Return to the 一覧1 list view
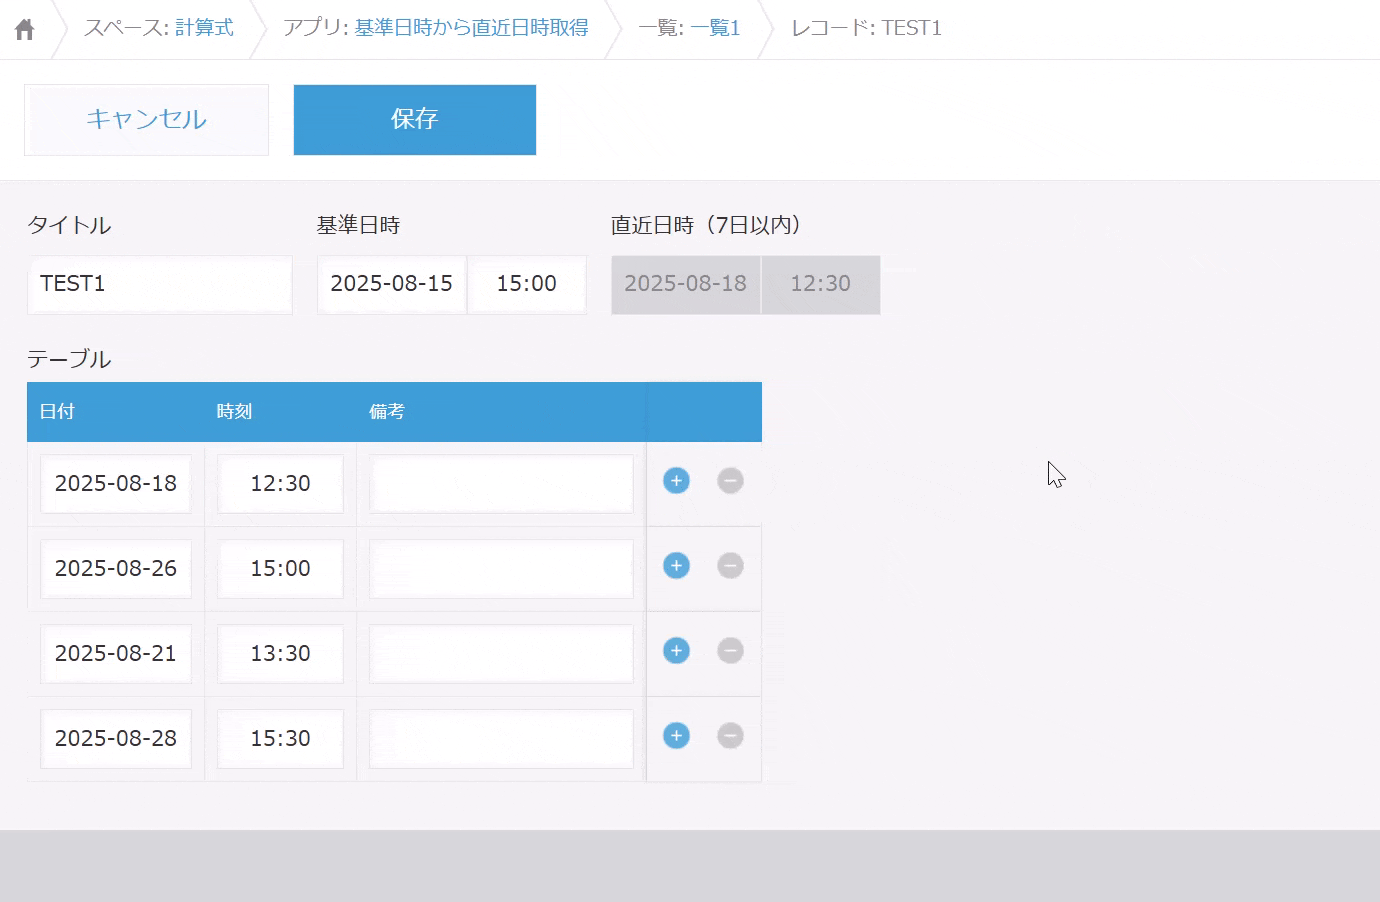1380x902 pixels. pos(715,28)
